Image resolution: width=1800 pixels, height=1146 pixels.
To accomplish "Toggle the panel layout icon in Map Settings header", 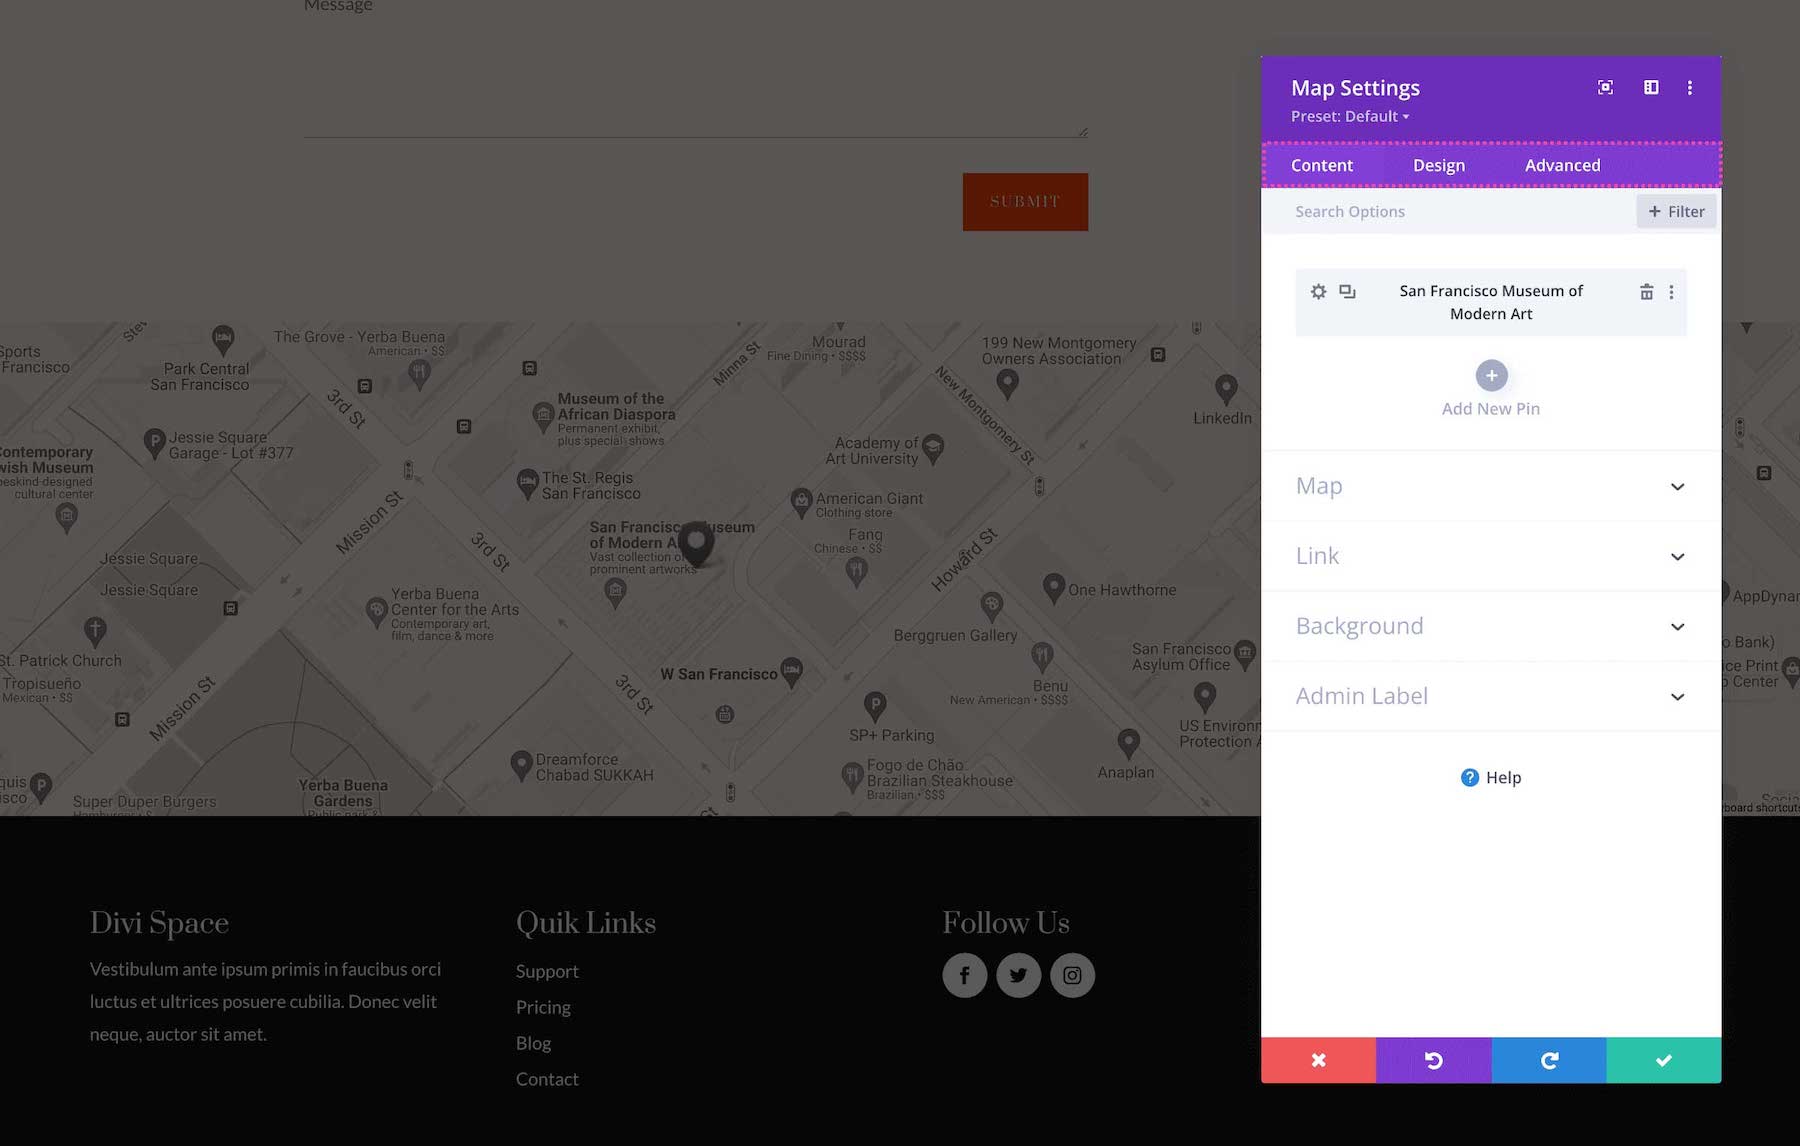I will click(1650, 87).
